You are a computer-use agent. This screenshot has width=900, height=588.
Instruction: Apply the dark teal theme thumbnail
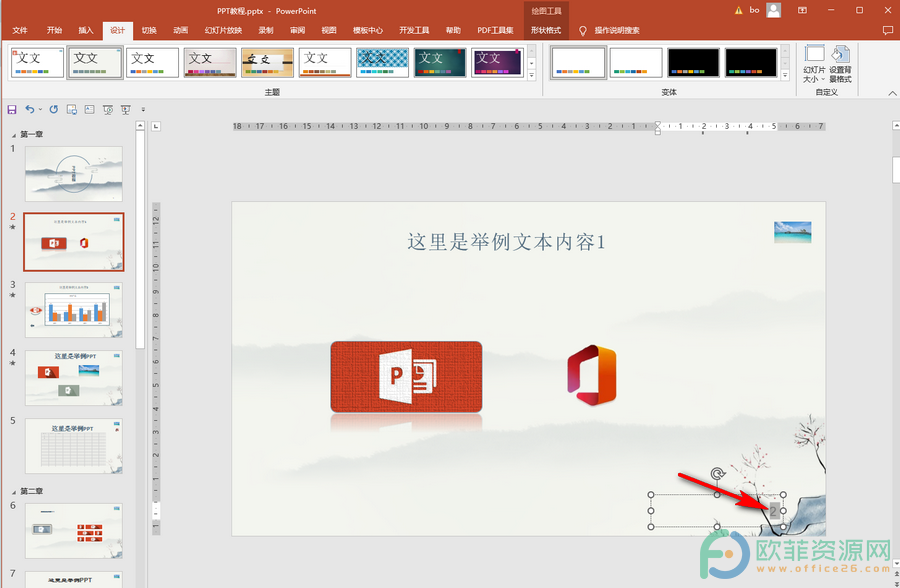[x=440, y=63]
